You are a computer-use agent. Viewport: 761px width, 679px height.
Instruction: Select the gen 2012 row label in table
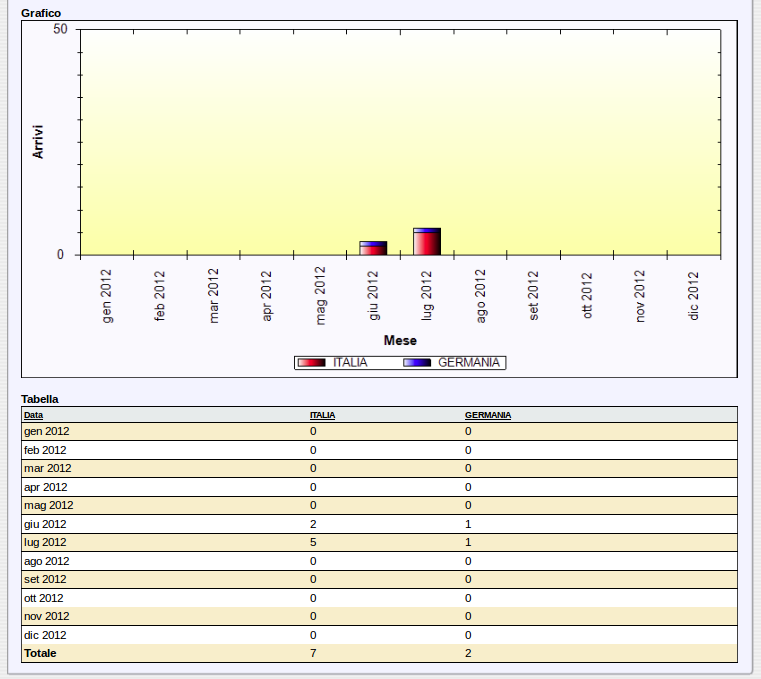pos(47,431)
